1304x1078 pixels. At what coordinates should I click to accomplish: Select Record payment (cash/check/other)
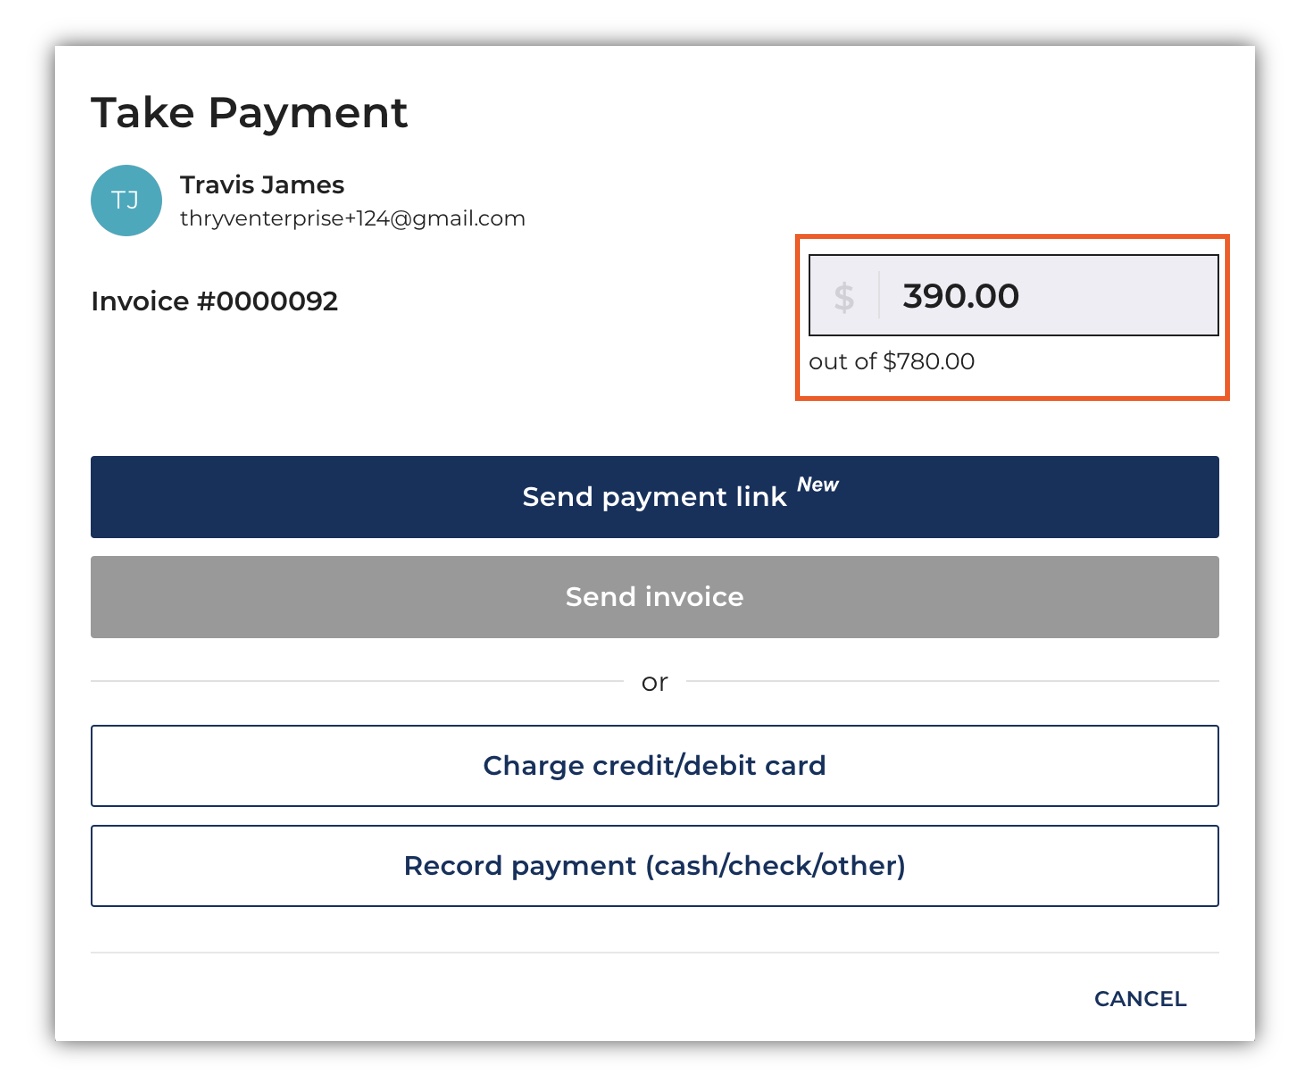tap(654, 866)
